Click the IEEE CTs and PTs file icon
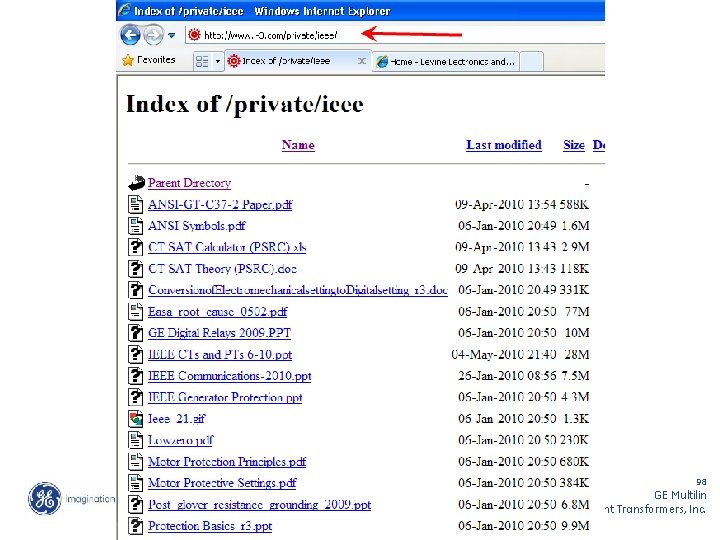 tap(135, 354)
